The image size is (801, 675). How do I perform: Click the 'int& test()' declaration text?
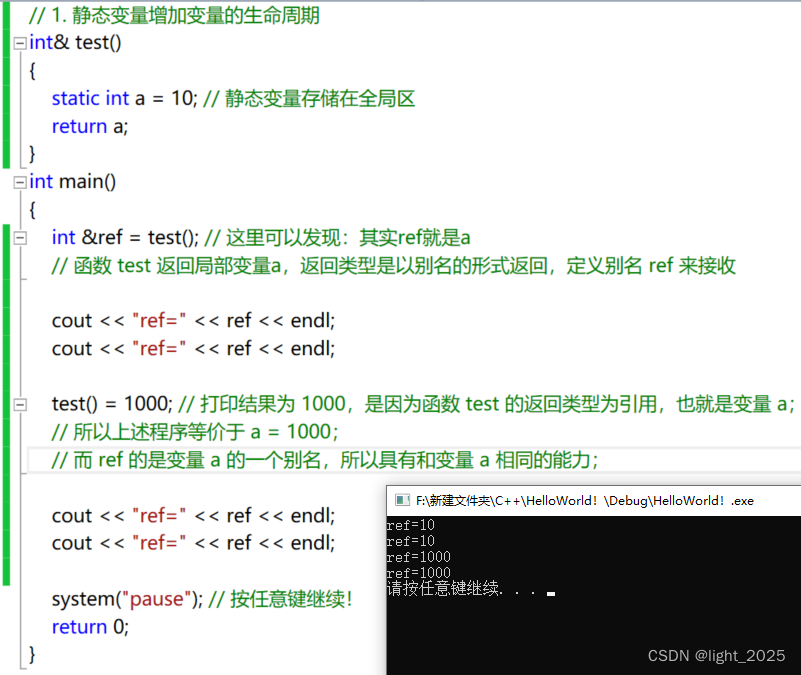coord(75,42)
